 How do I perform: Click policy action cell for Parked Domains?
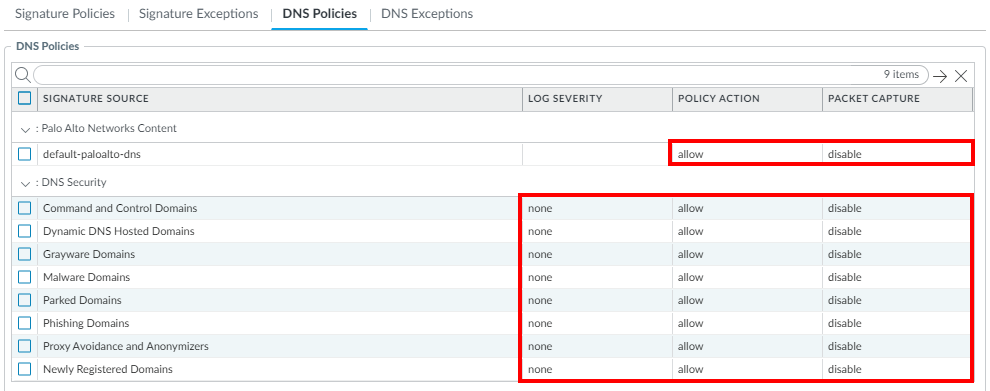748,300
